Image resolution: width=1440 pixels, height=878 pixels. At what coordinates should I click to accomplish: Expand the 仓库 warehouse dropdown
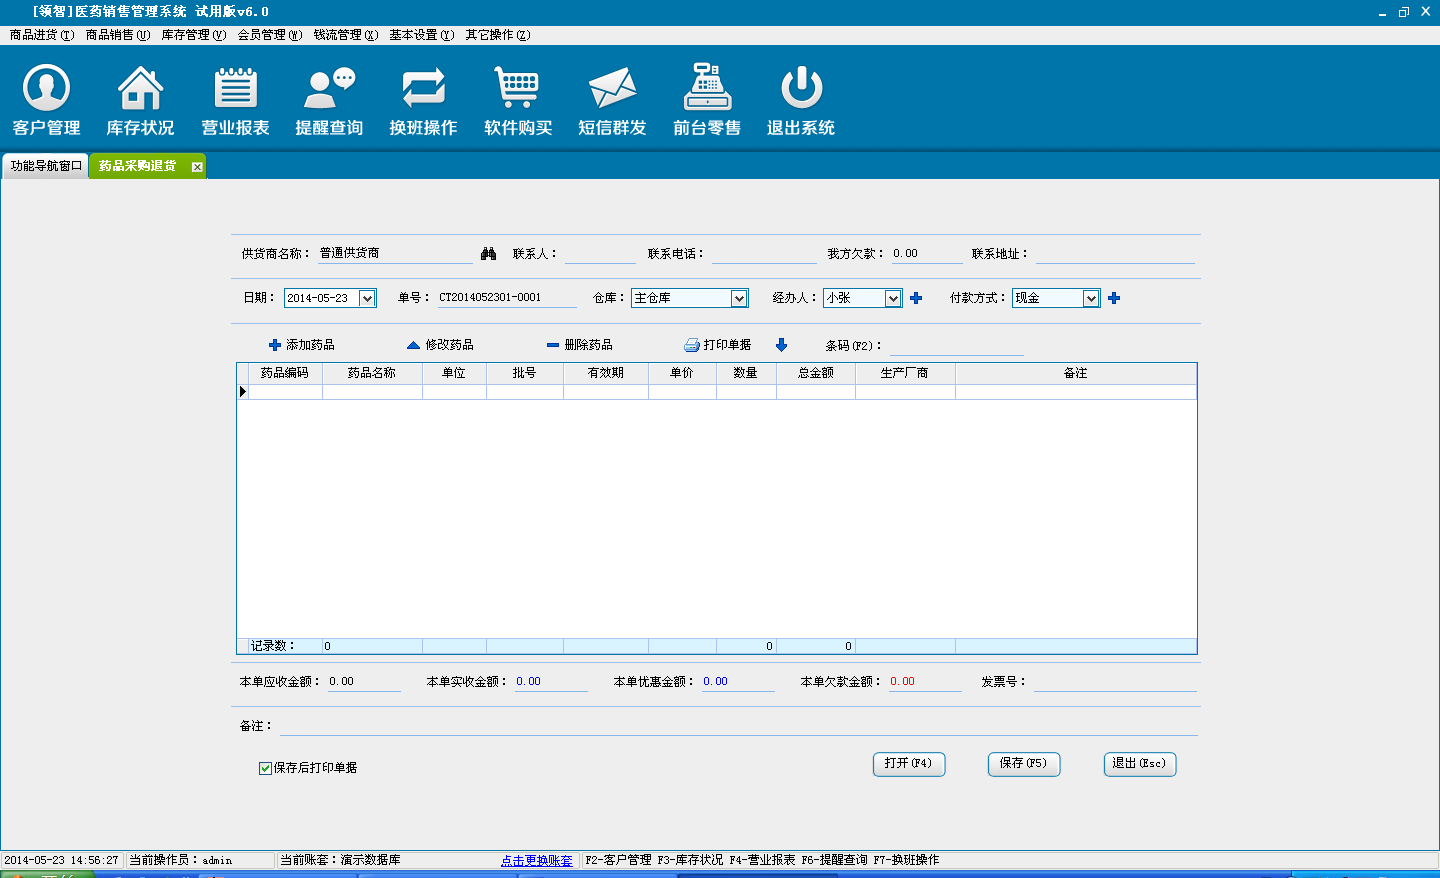(x=739, y=298)
